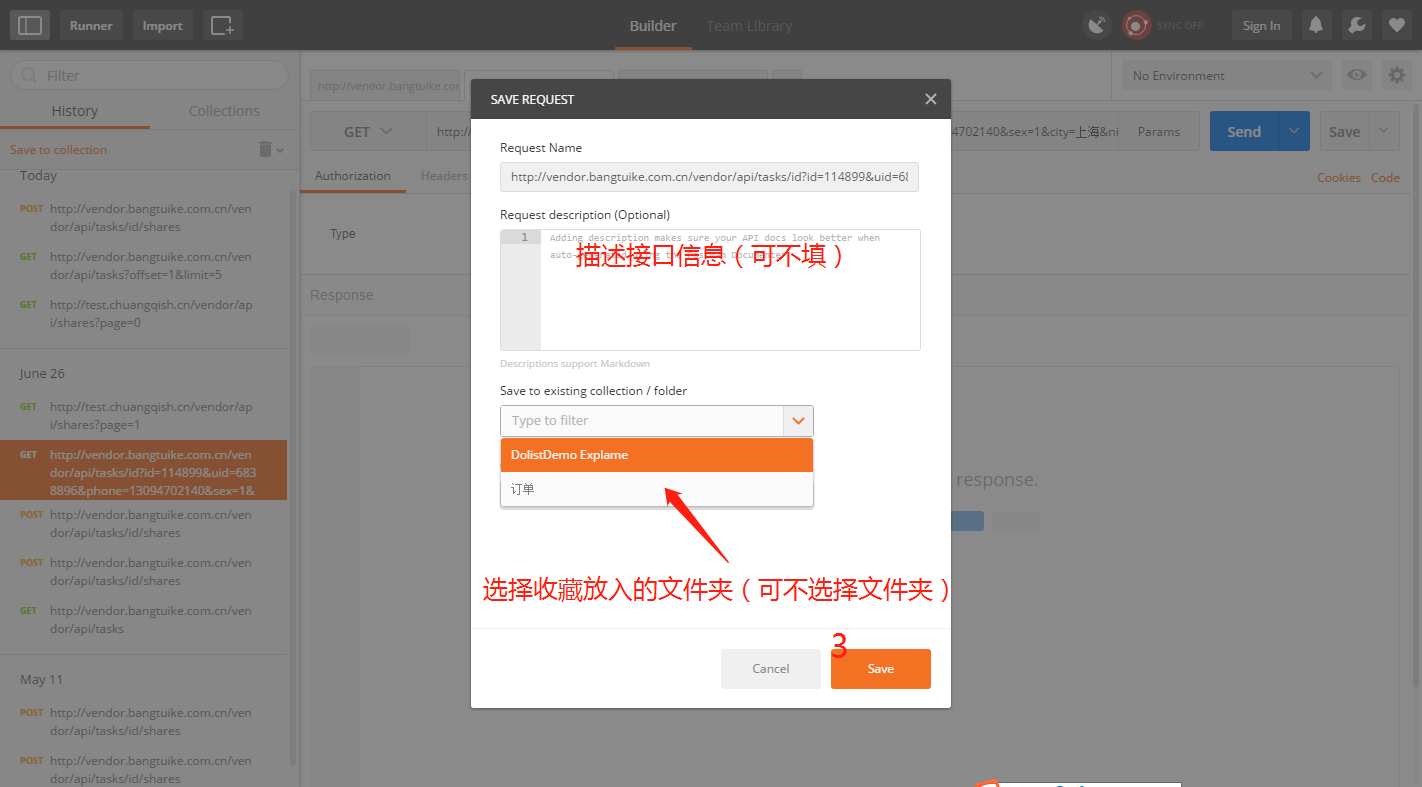Click the sync off icon
This screenshot has width=1422, height=787.
click(1136, 25)
